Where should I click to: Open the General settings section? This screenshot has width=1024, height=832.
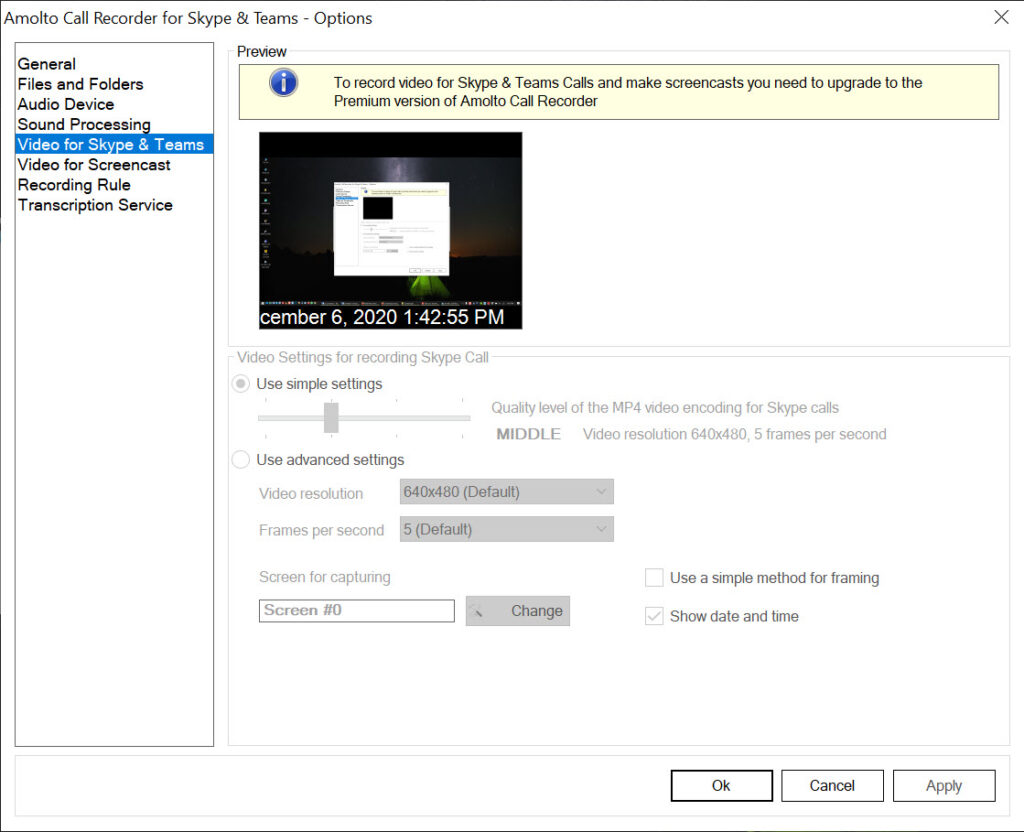pos(46,64)
